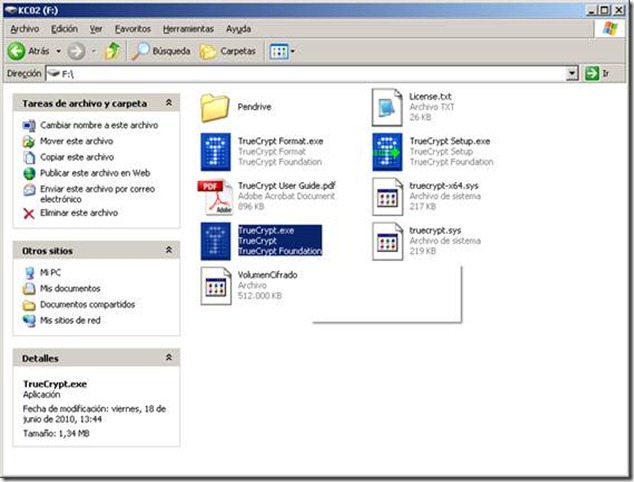Click the F:\ address field
634x482 pixels.
306,74
